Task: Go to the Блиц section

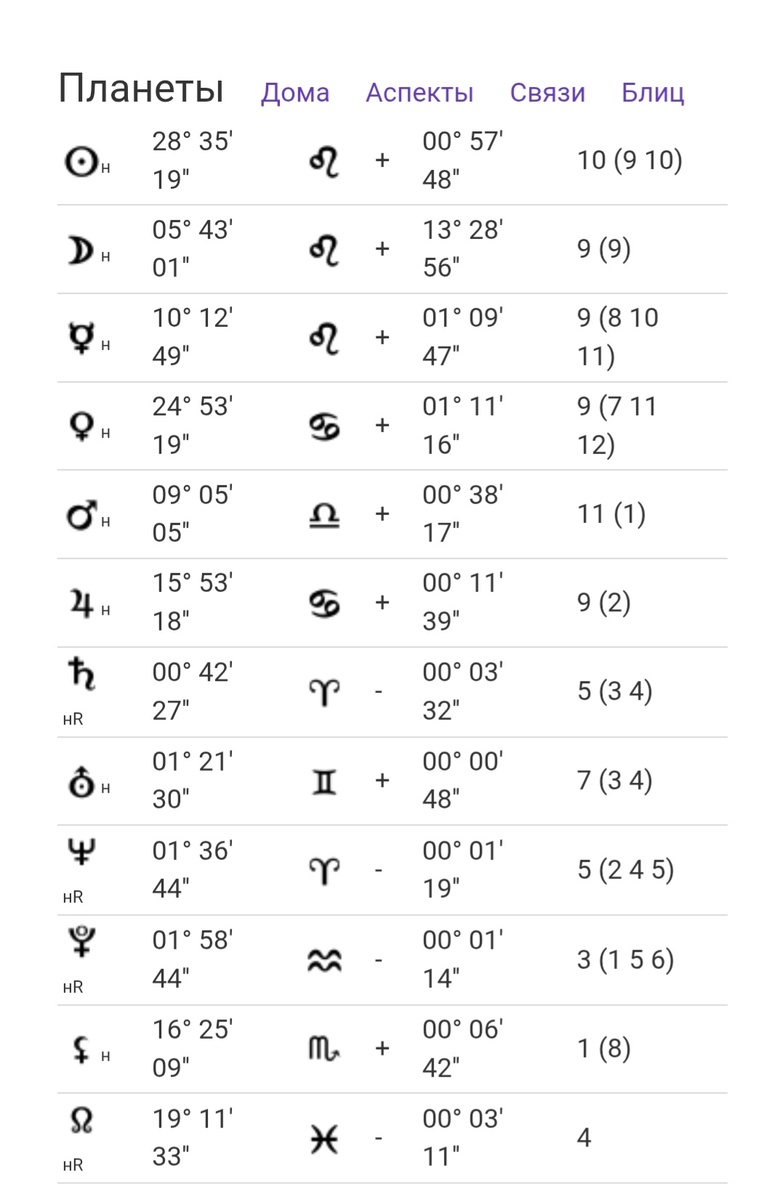Action: pyautogui.click(x=653, y=93)
